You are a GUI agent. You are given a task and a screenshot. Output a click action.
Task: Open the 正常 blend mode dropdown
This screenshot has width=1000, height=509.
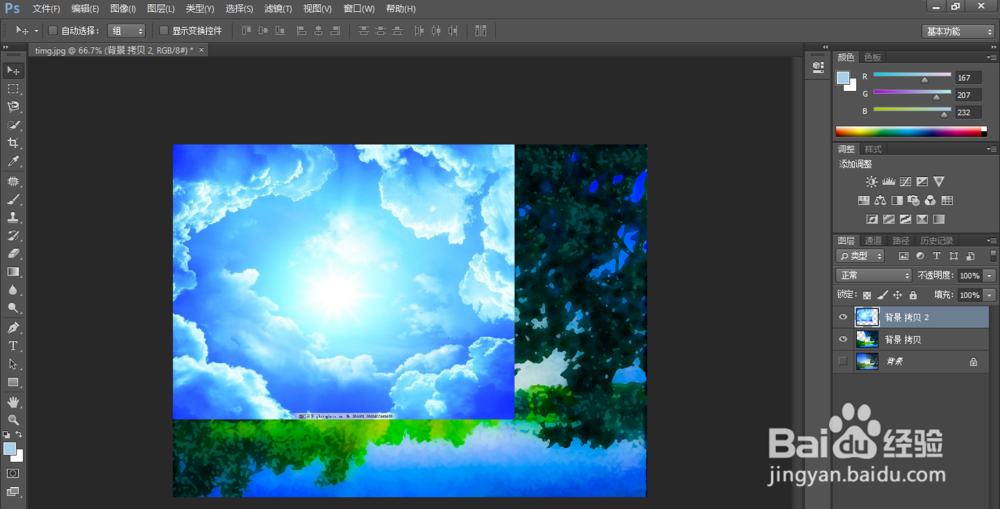point(874,276)
